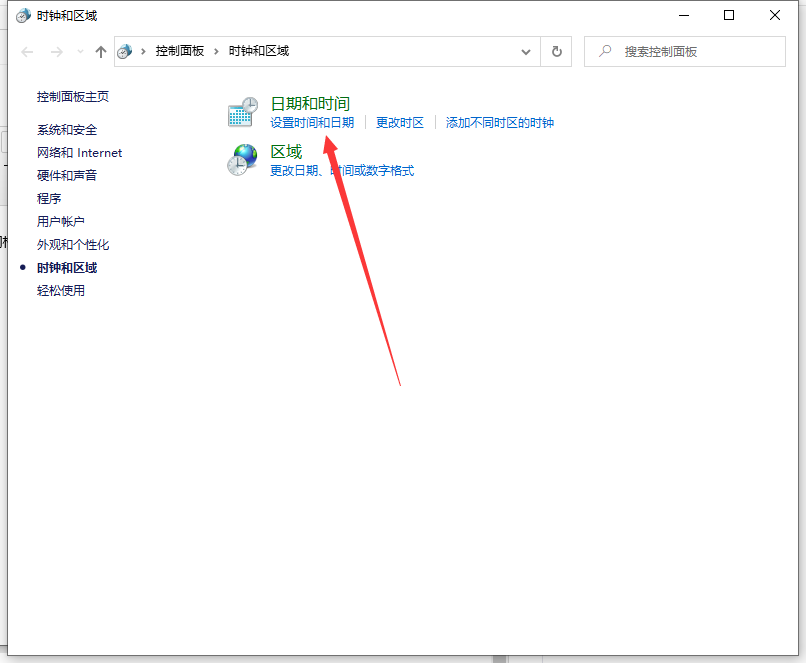Open 网络和 Internet category
The image size is (806, 663).
click(80, 153)
